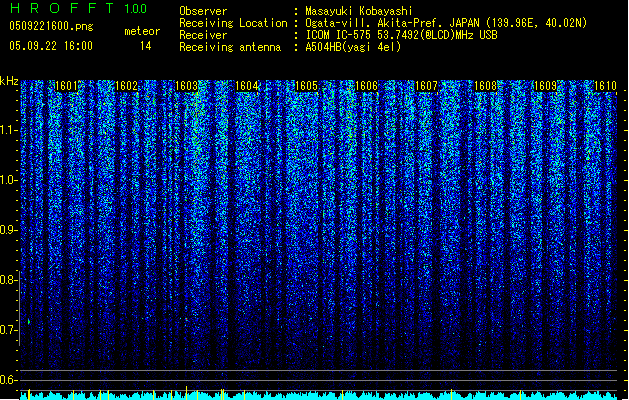
Task: Click the tallest yellow meteor spike below 1603
Action: [x=187, y=392]
